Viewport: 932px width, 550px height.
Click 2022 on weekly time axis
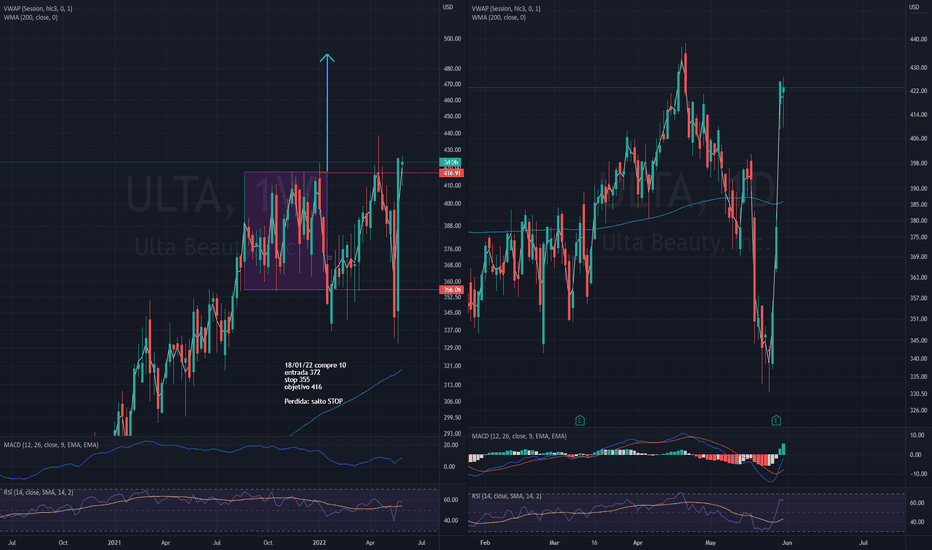[x=319, y=542]
